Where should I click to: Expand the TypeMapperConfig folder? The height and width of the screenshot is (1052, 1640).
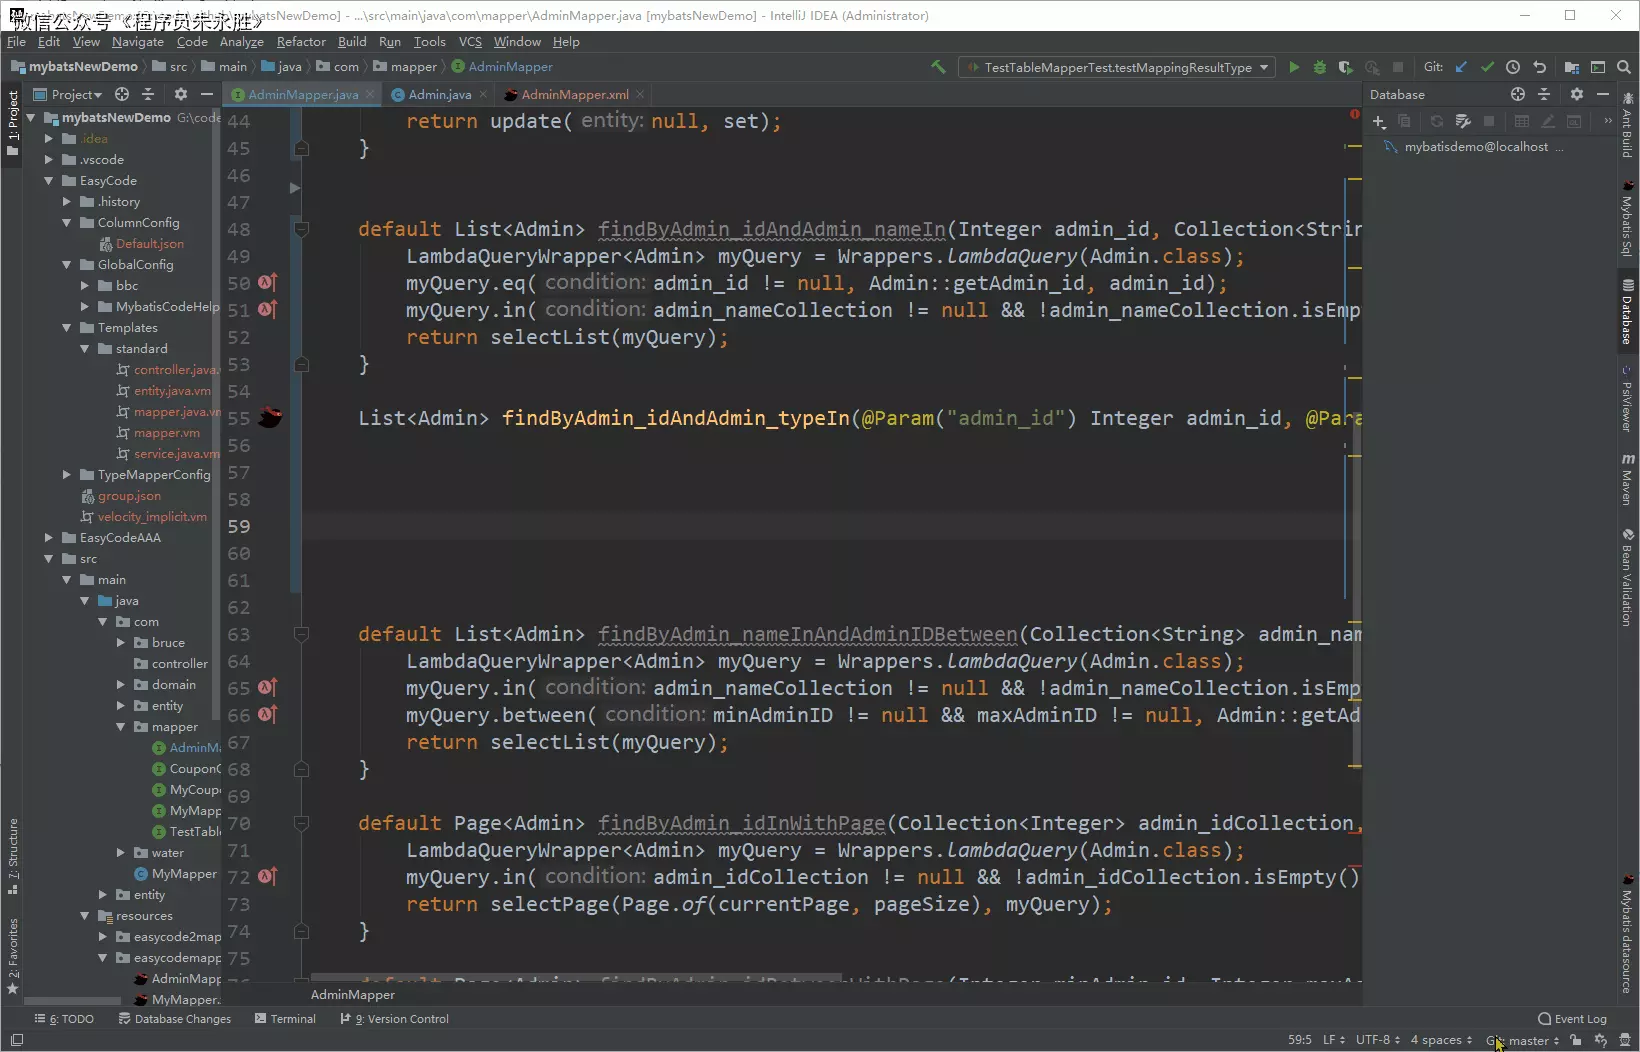pyautogui.click(x=67, y=475)
